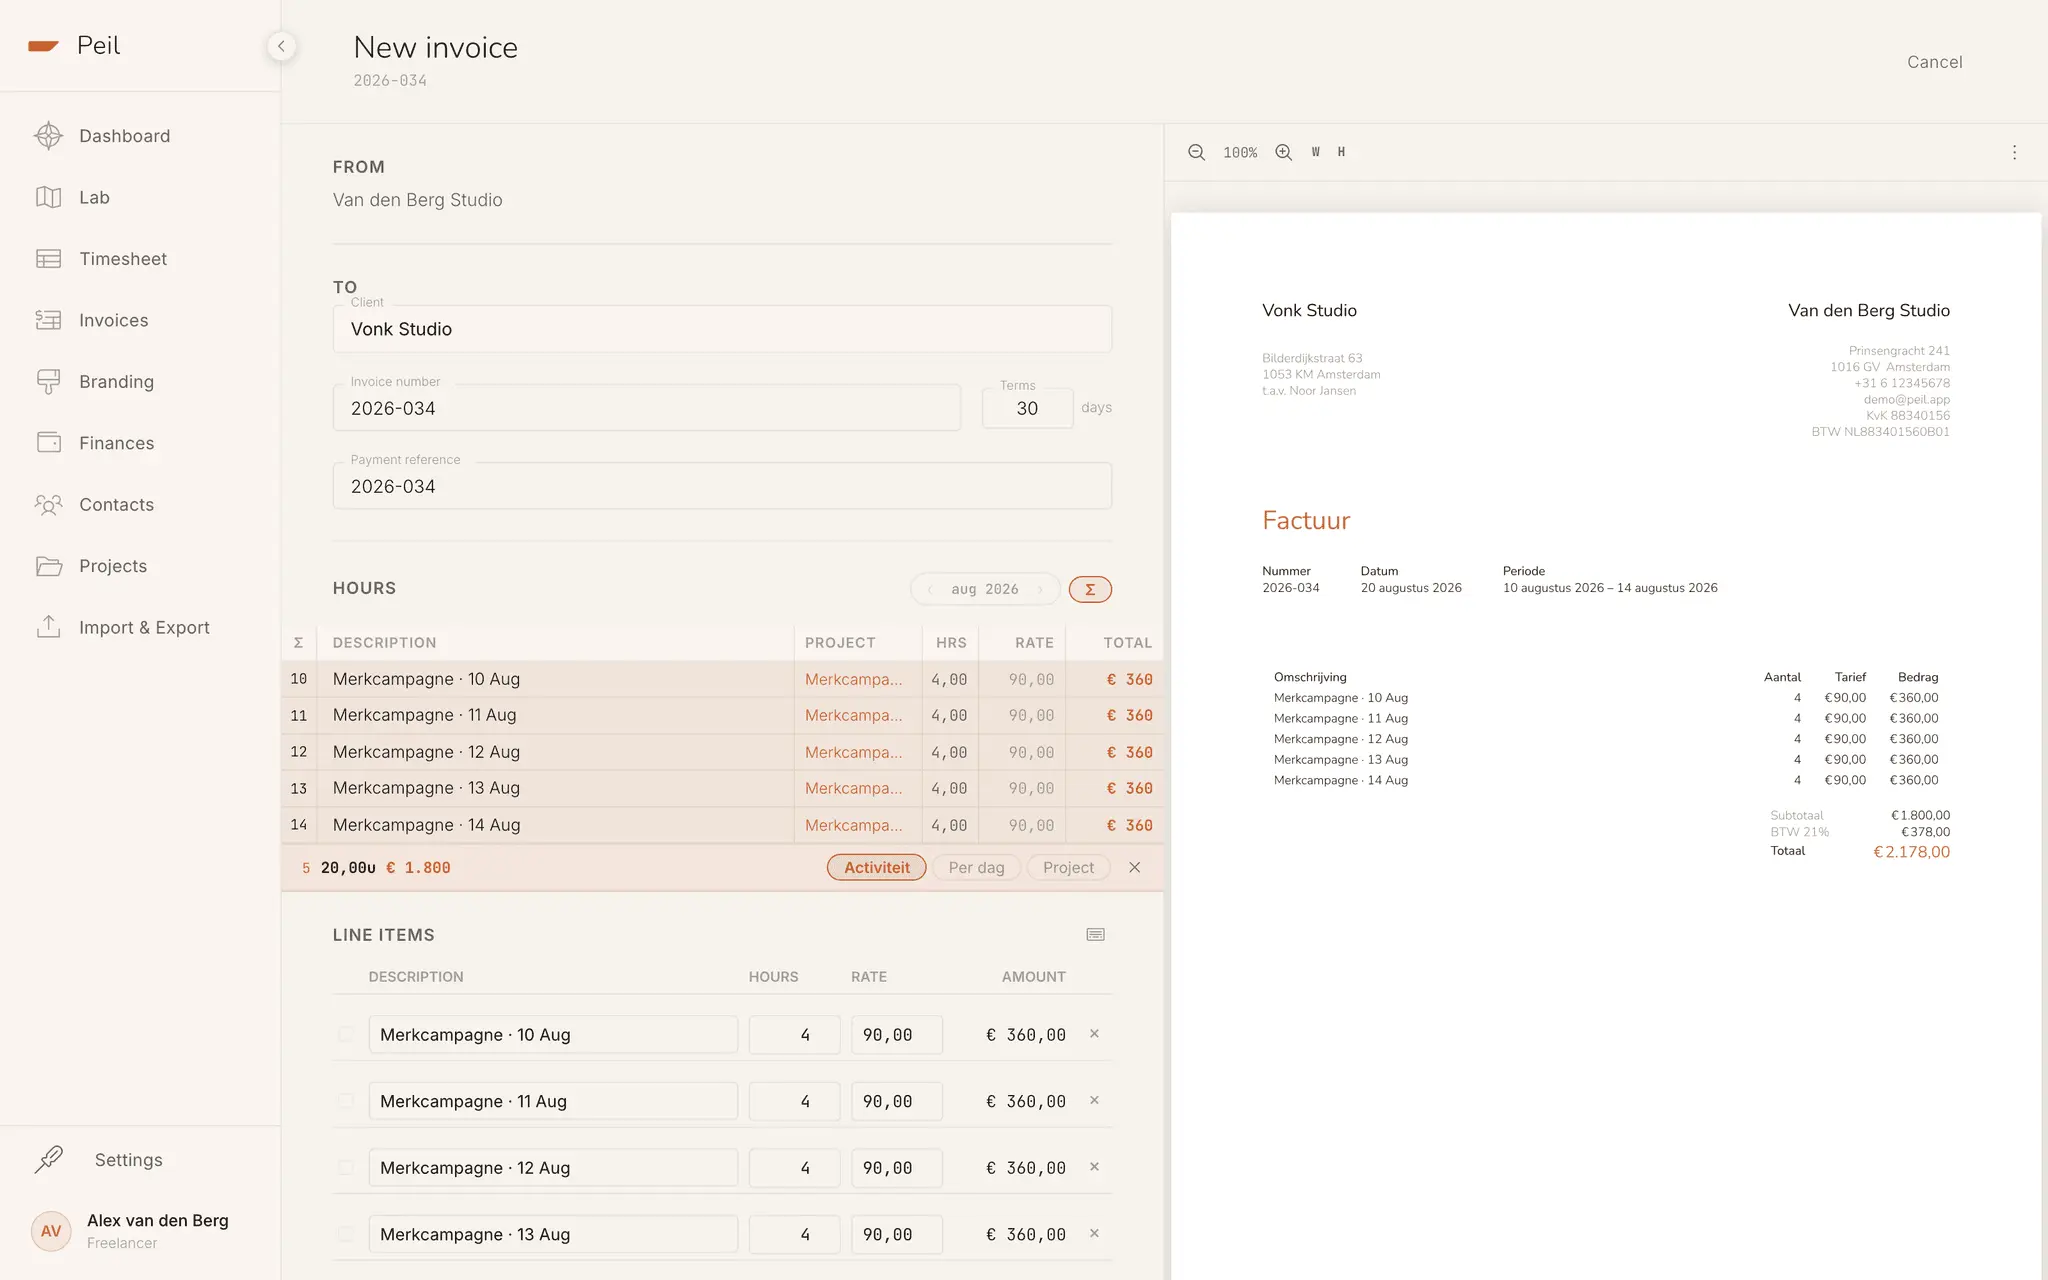The image size is (2048, 1280).
Task: Click the Factuur heading in the preview
Action: [1305, 520]
